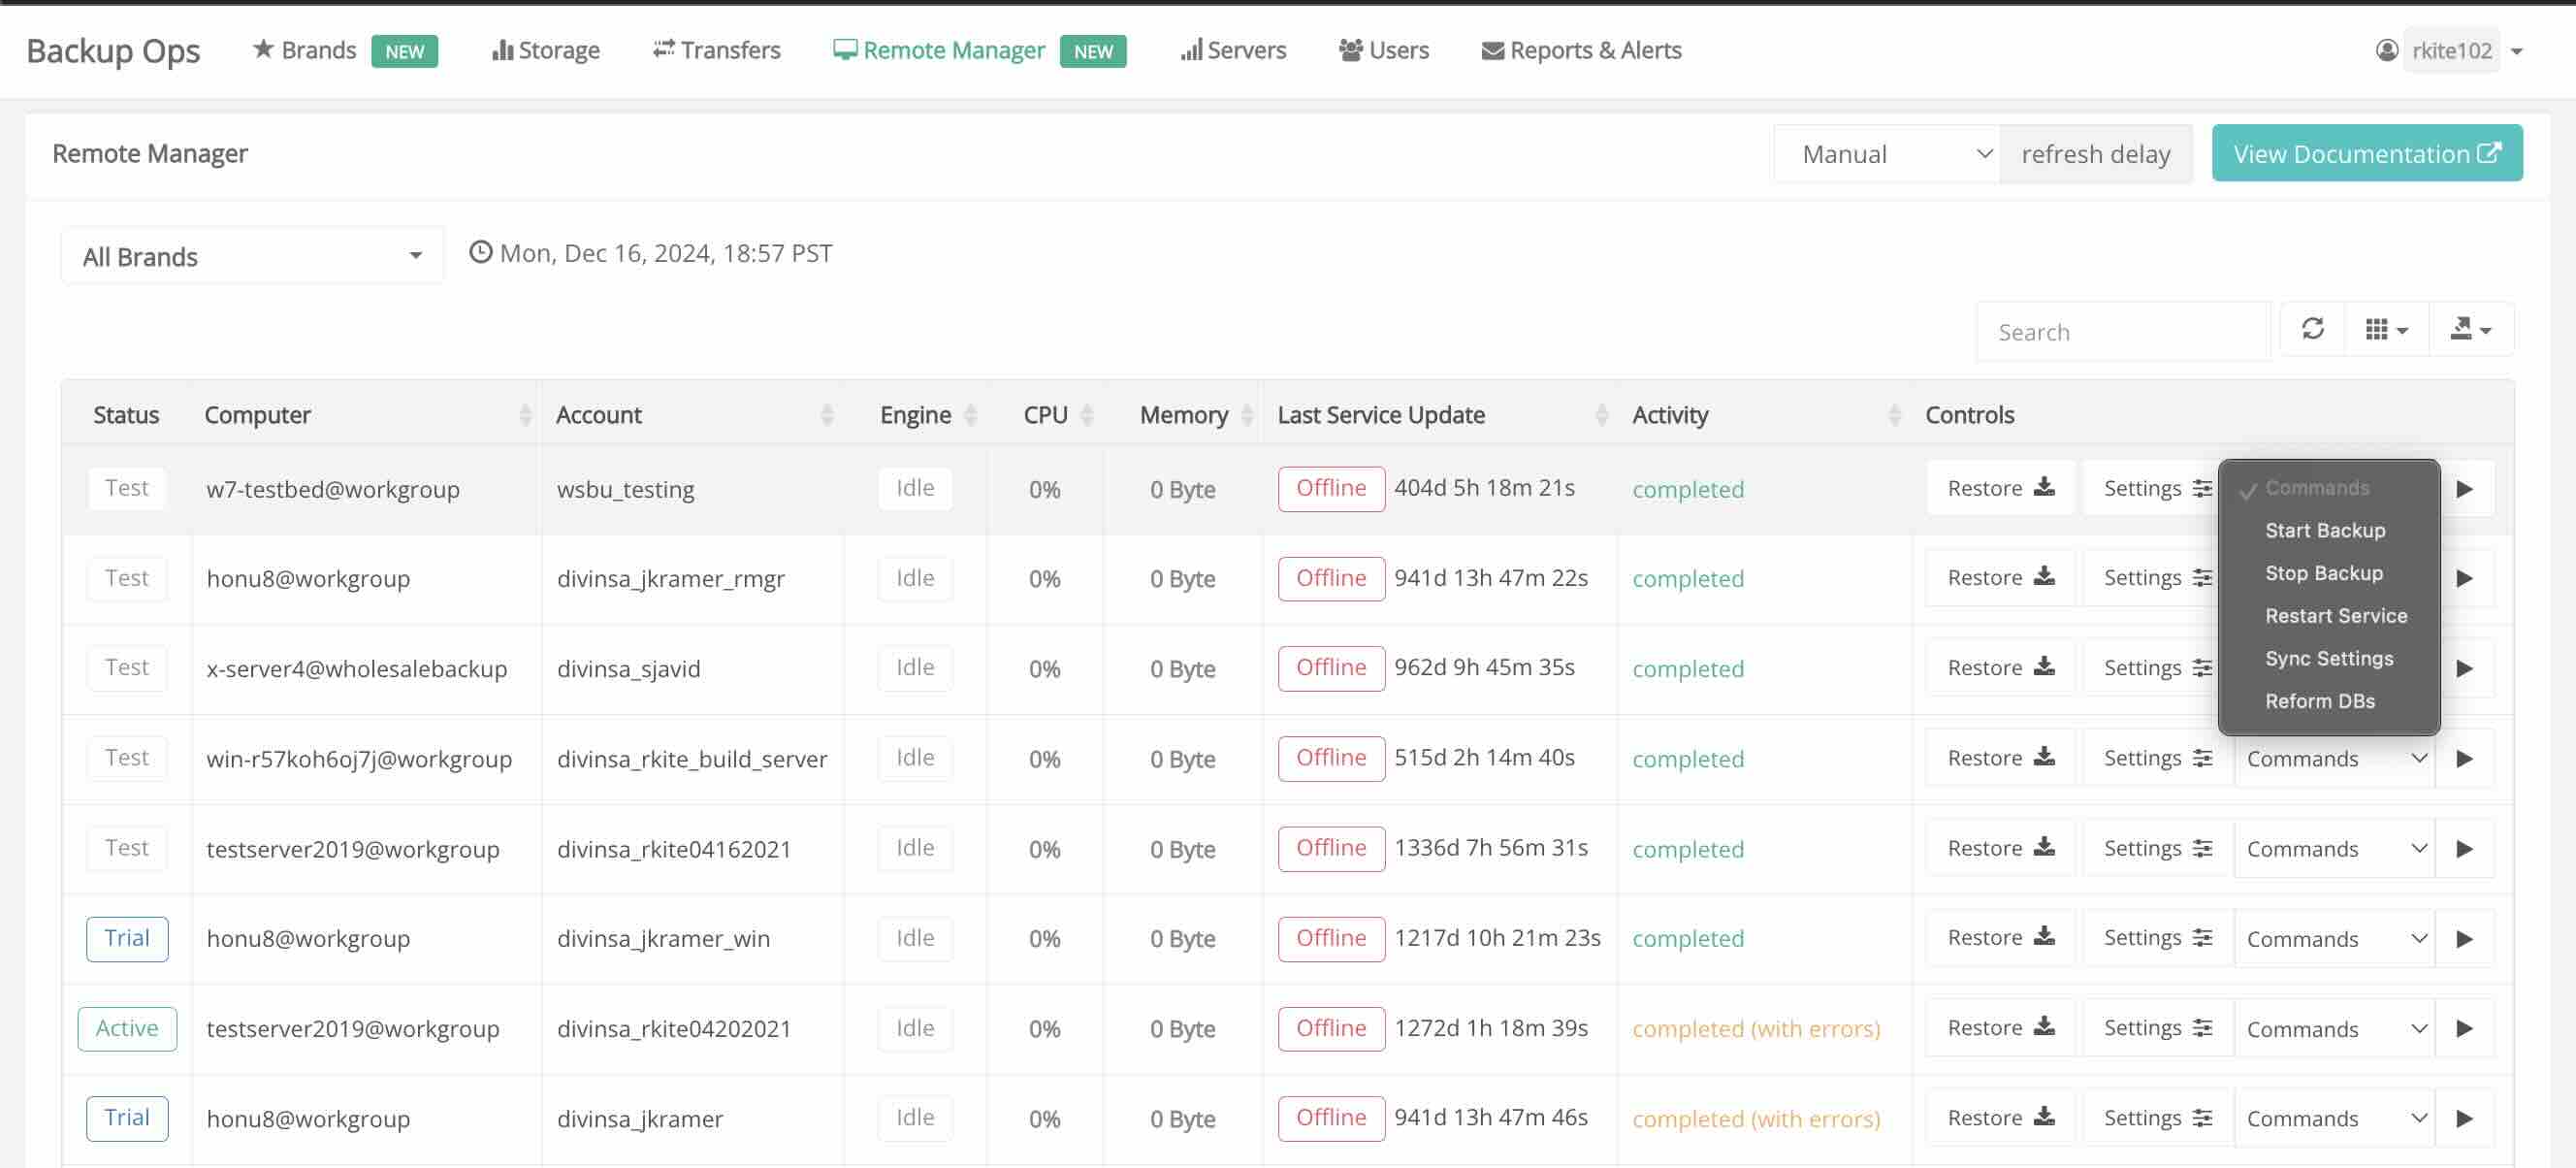Open Commands dropdown for divinsa_rkite_build_server
Image resolution: width=2576 pixels, height=1168 pixels.
[x=2335, y=759]
